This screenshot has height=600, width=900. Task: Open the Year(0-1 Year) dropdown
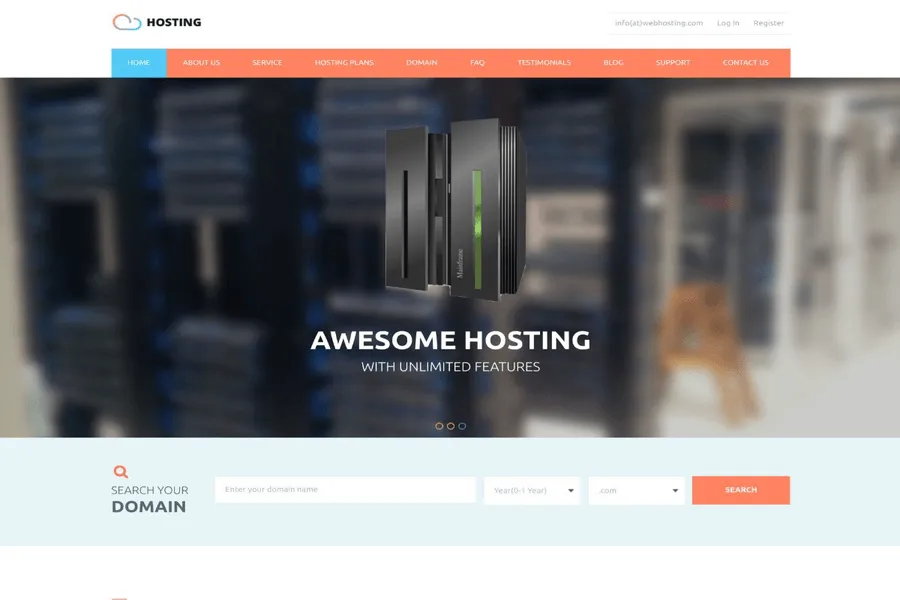click(x=531, y=490)
